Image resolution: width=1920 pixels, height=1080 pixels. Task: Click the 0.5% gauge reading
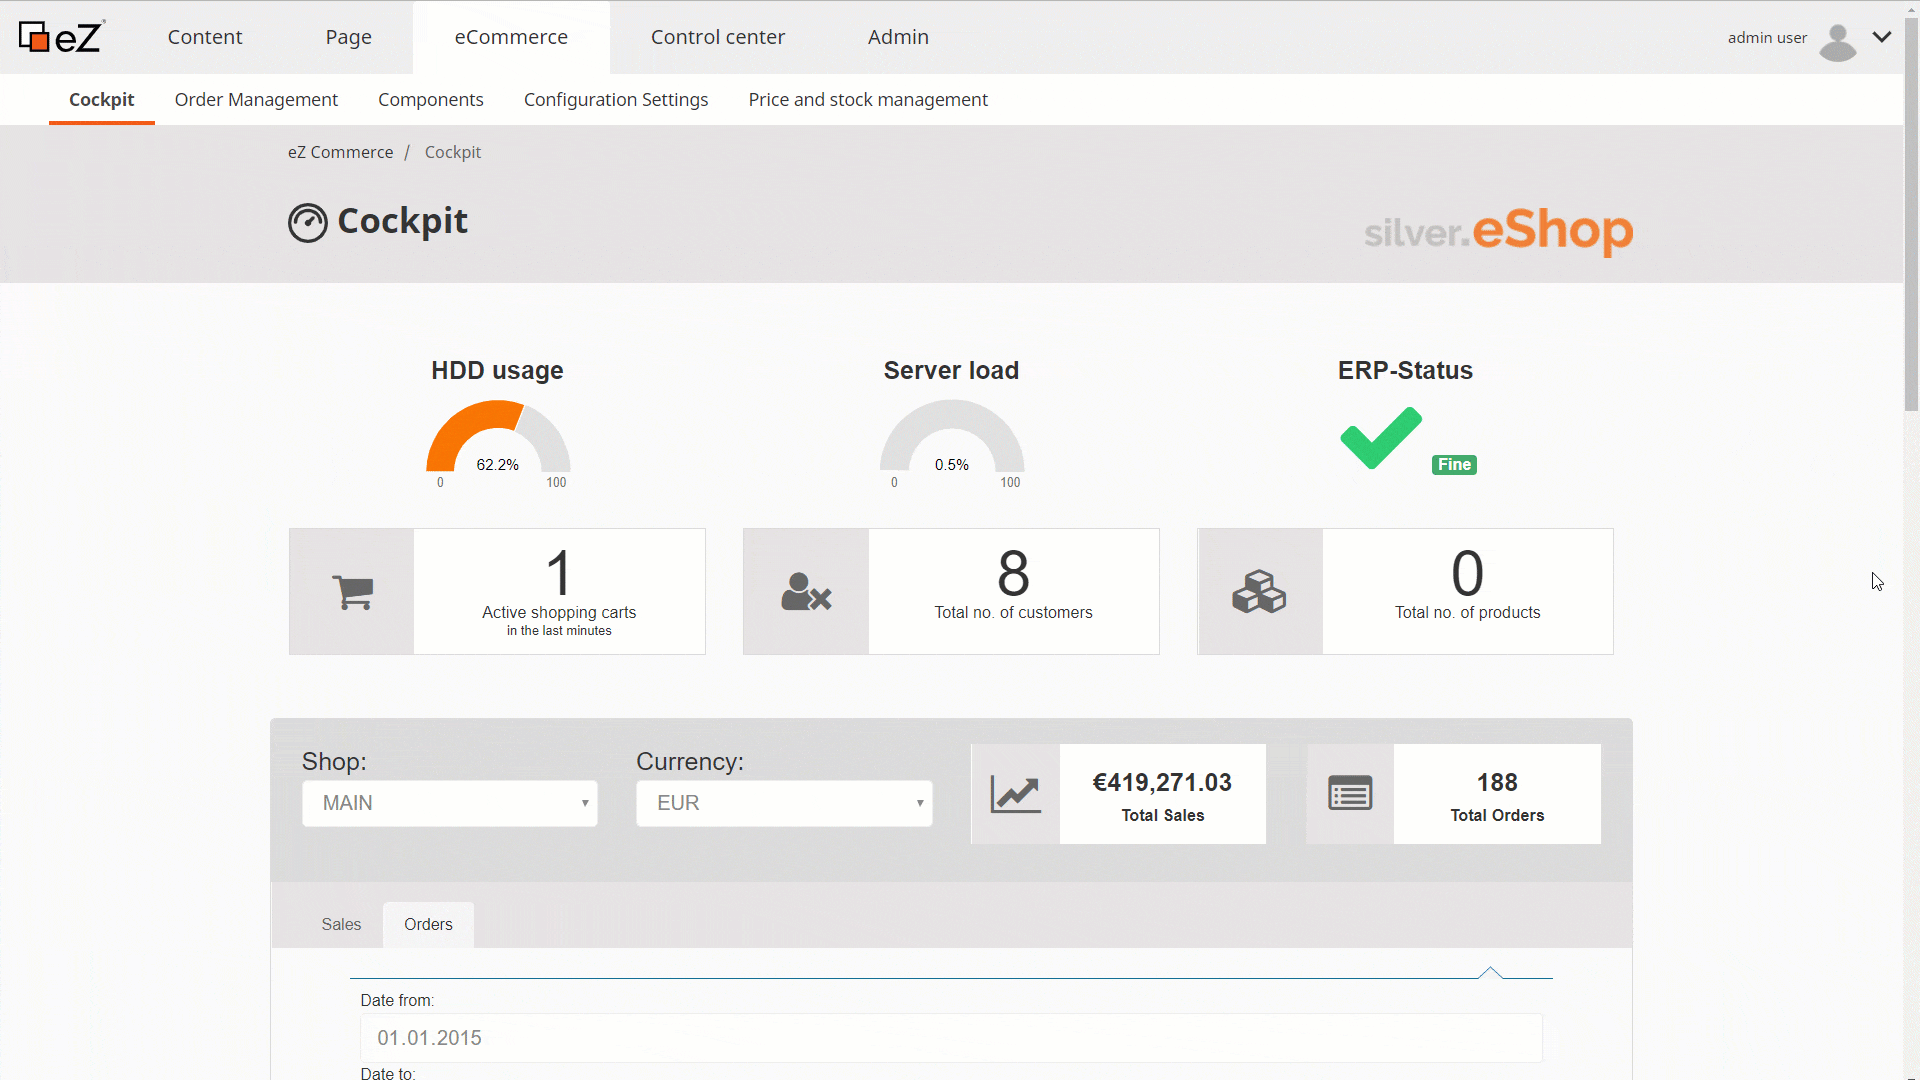pos(951,465)
